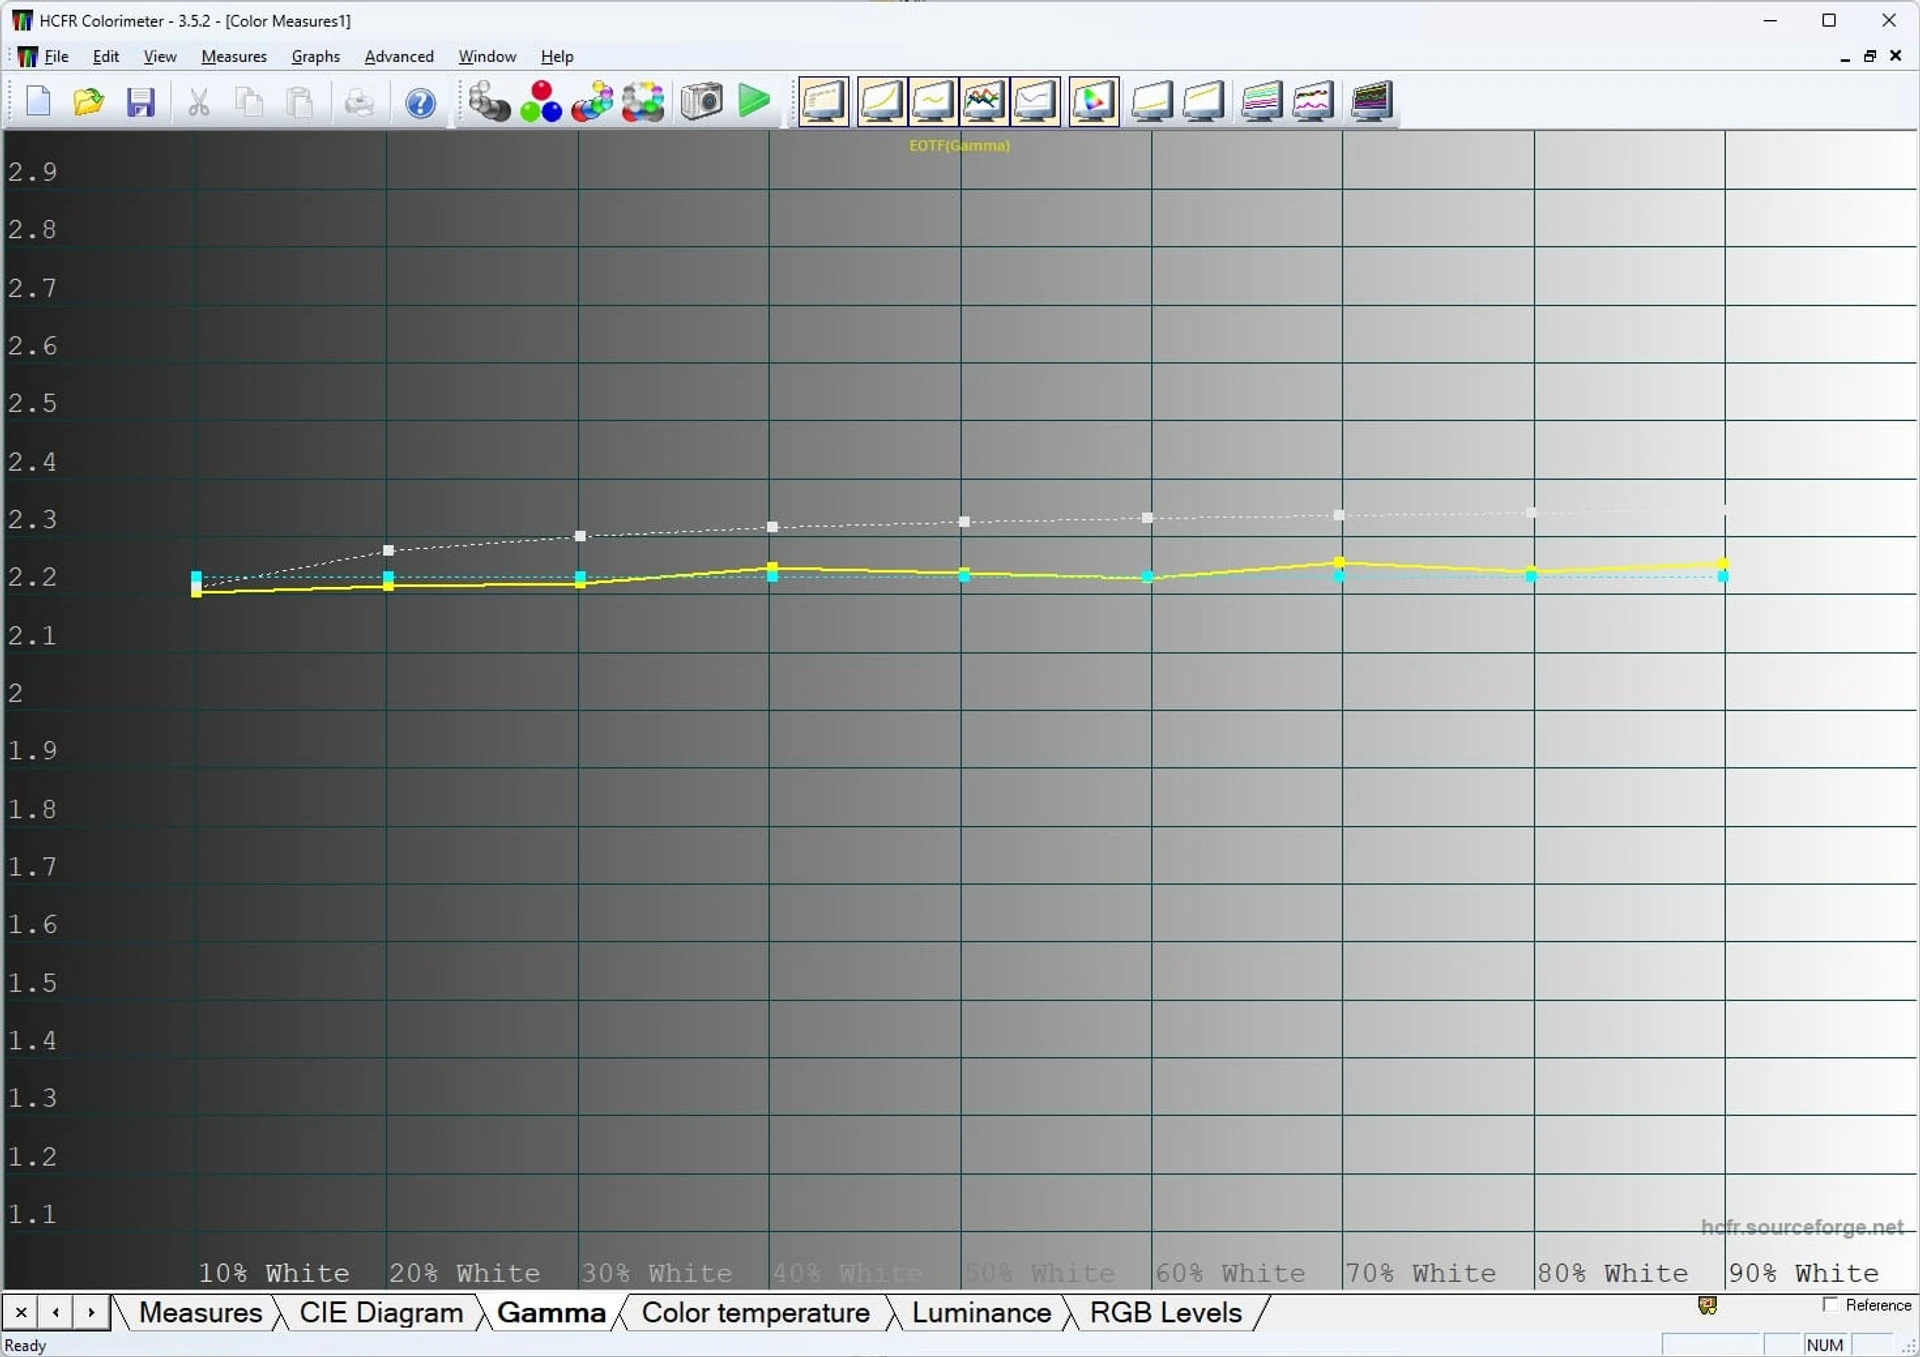Toggle the RGB levels graph monitor icon
Viewport: 1920px width, 1357px height.
tap(984, 102)
